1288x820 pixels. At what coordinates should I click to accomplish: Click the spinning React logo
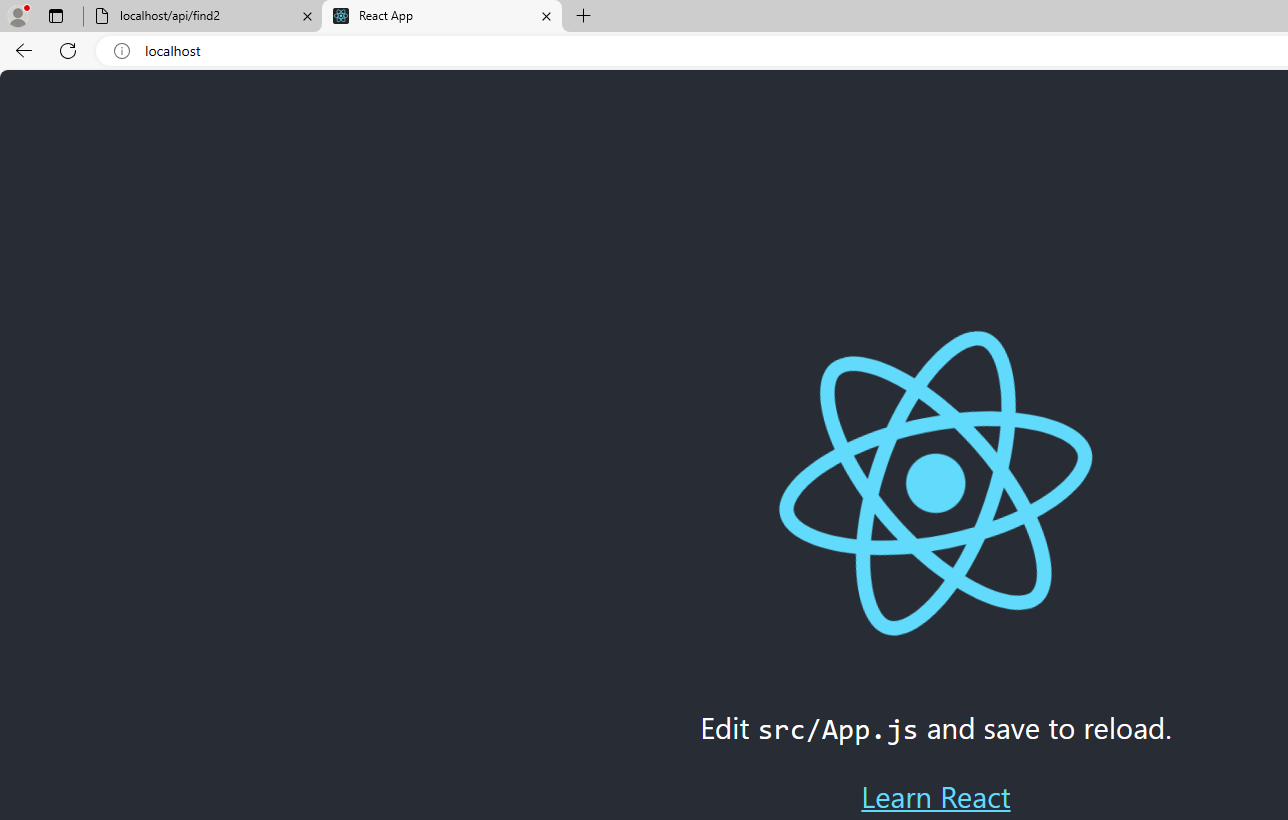[936, 483]
